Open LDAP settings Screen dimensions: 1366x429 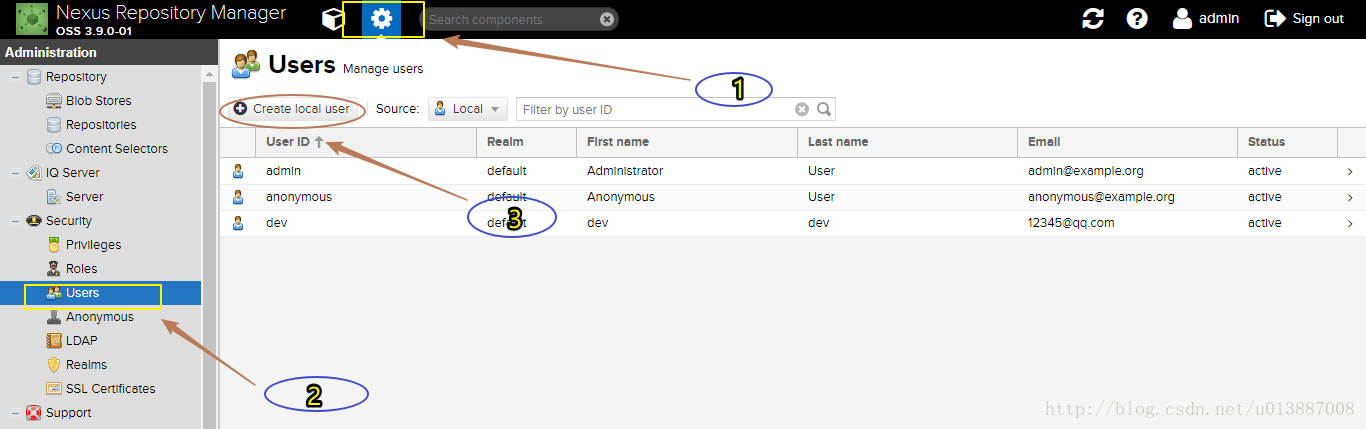point(82,341)
